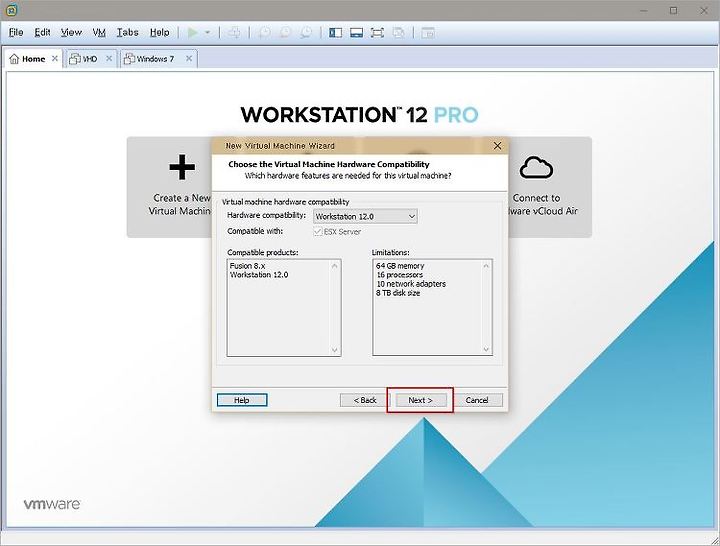The image size is (720, 546).
Task: Click the Connect to vCloud Air label
Action: pyautogui.click(x=543, y=204)
